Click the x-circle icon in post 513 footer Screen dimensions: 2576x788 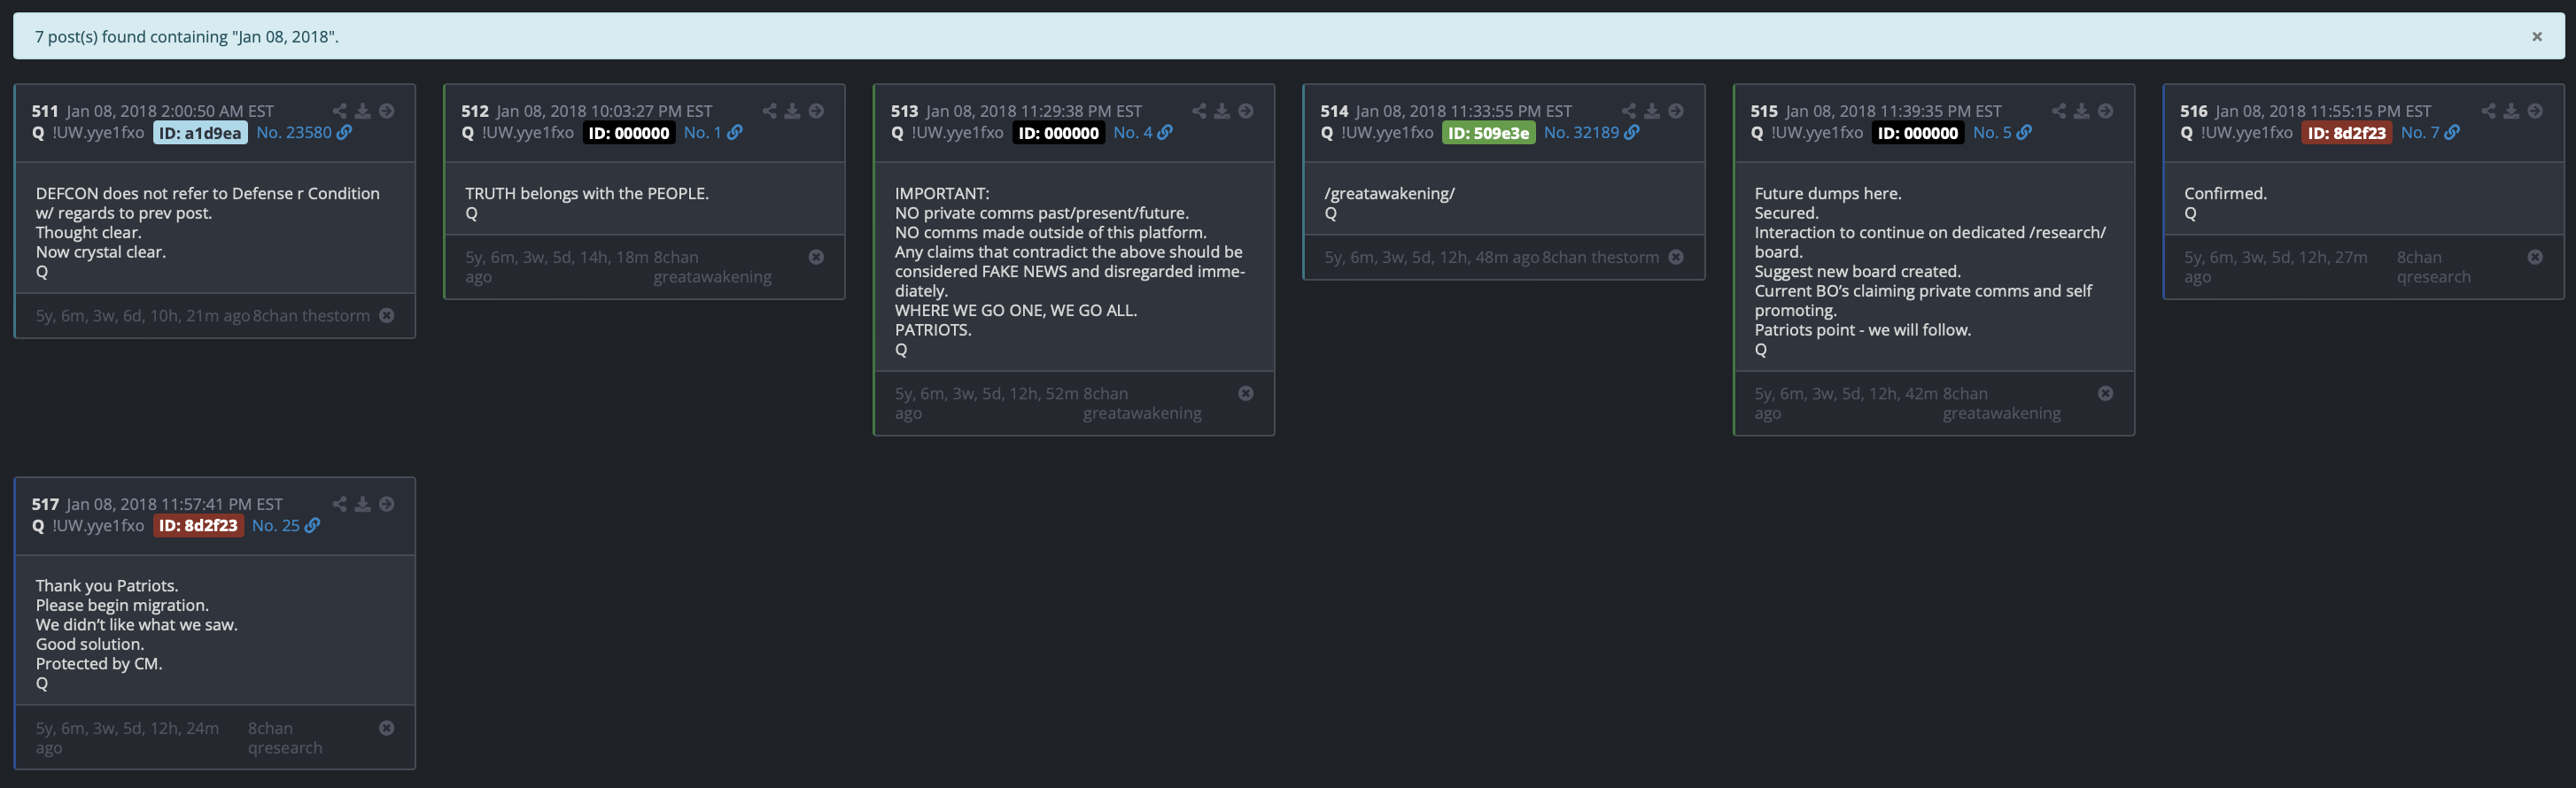click(1245, 394)
